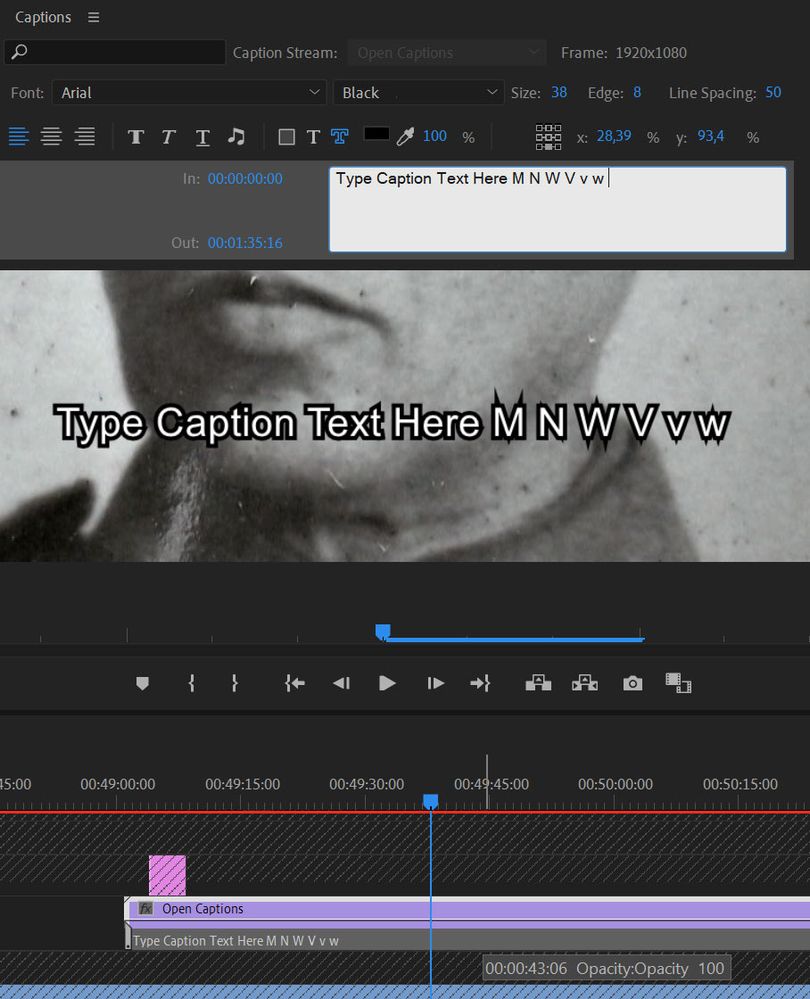Open the Captions panel menu
Viewport: 810px width, 999px height.
point(93,17)
